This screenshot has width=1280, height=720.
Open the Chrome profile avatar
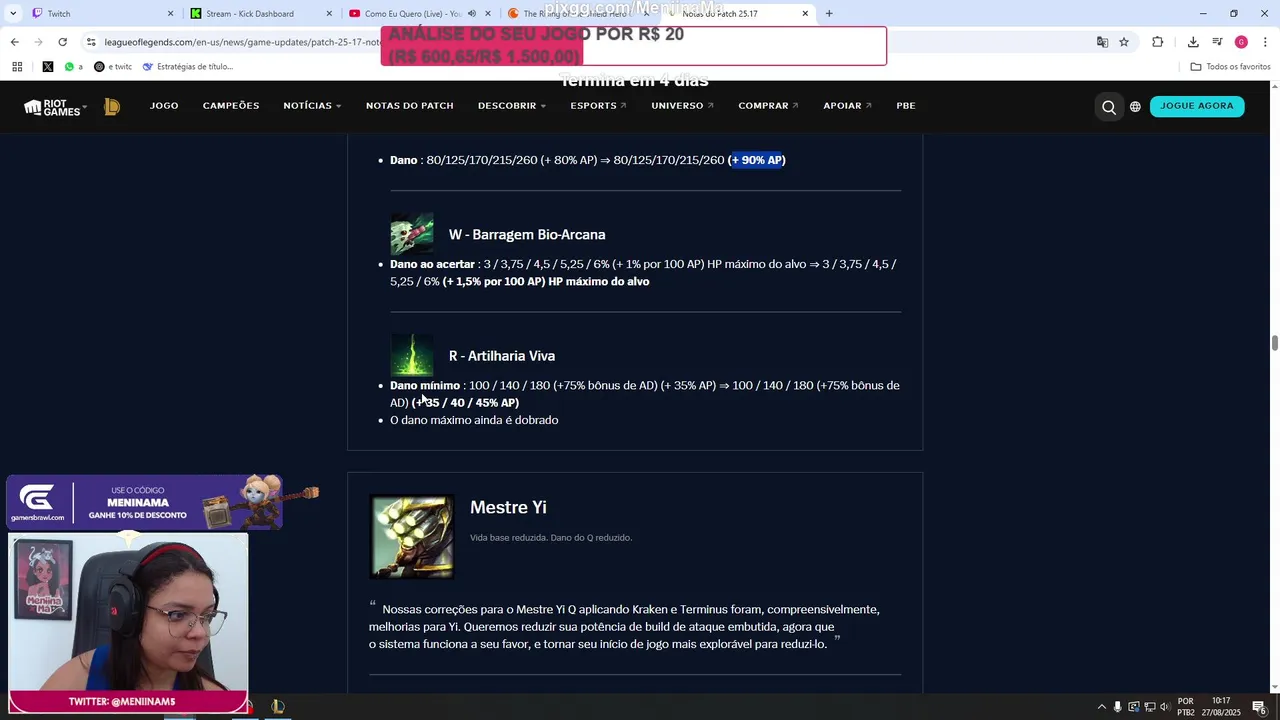pyautogui.click(x=1241, y=42)
